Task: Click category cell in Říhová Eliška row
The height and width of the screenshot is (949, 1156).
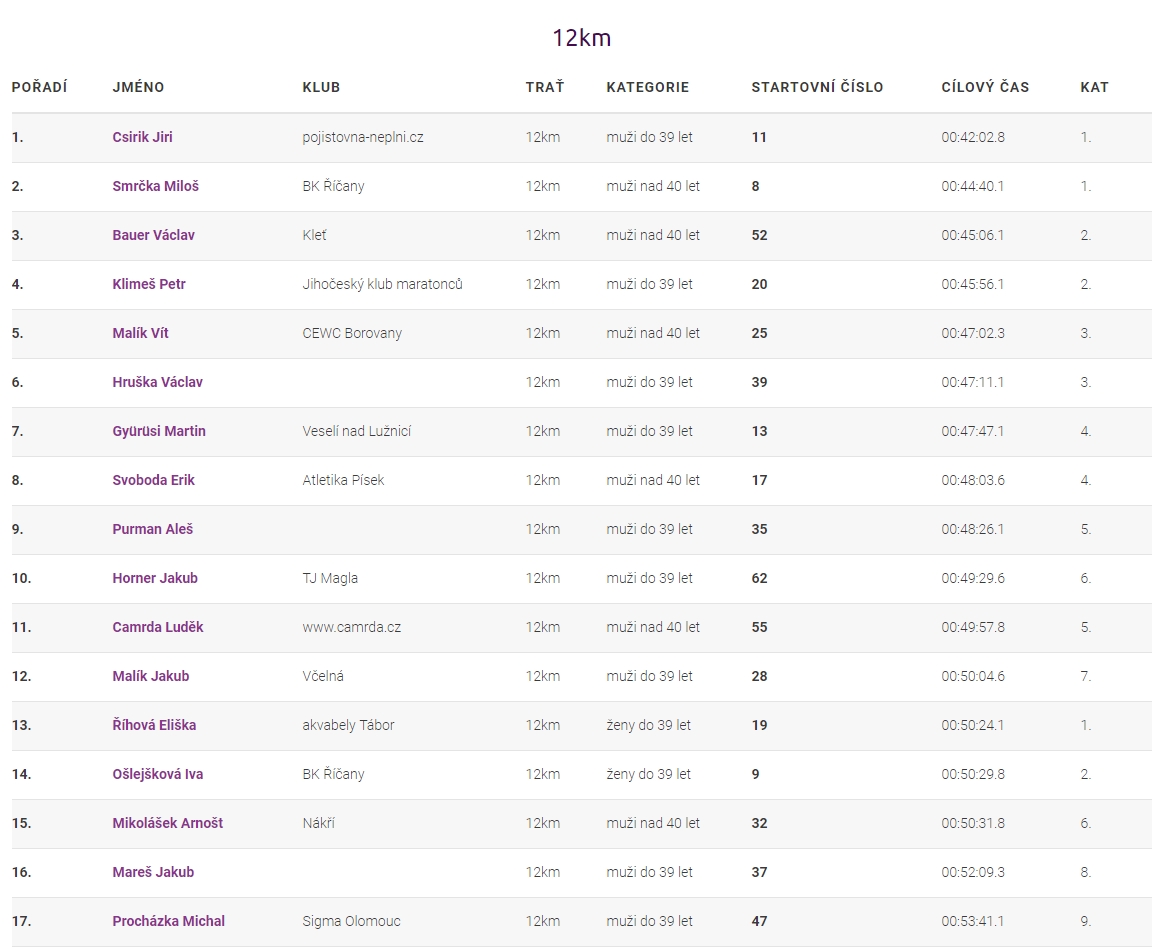Action: [x=649, y=725]
